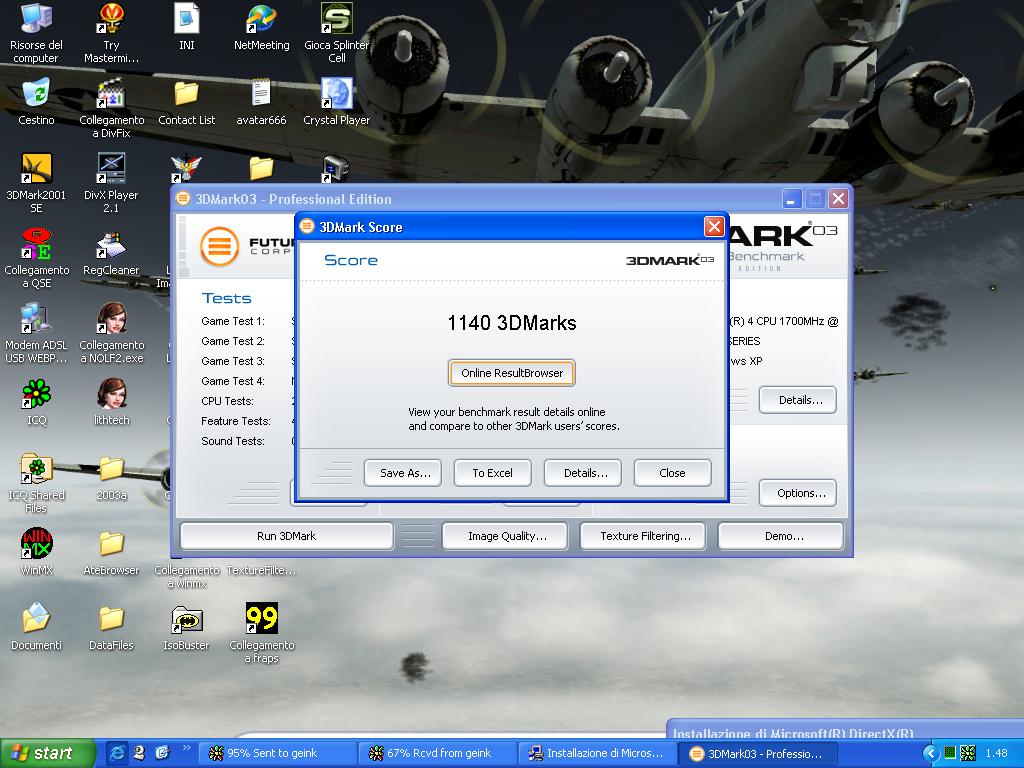Image resolution: width=1024 pixels, height=768 pixels.
Task: Select the TextureFilte... desktop label
Action: click(261, 570)
